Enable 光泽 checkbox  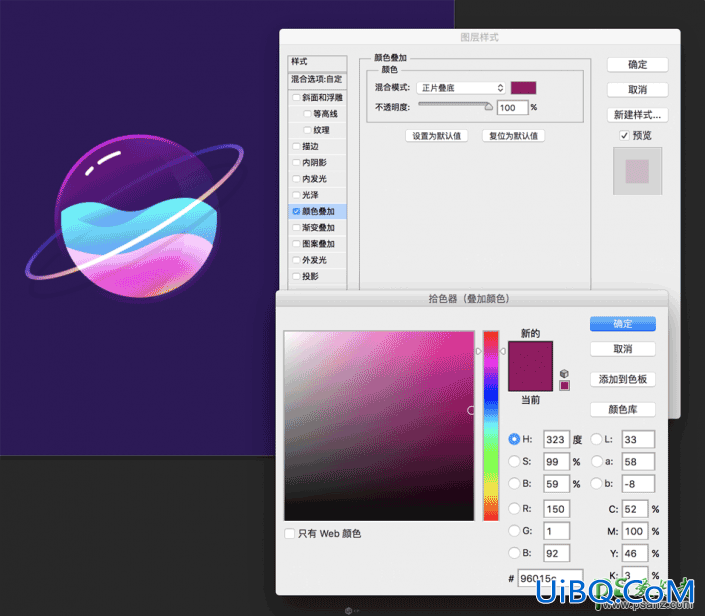pos(296,195)
